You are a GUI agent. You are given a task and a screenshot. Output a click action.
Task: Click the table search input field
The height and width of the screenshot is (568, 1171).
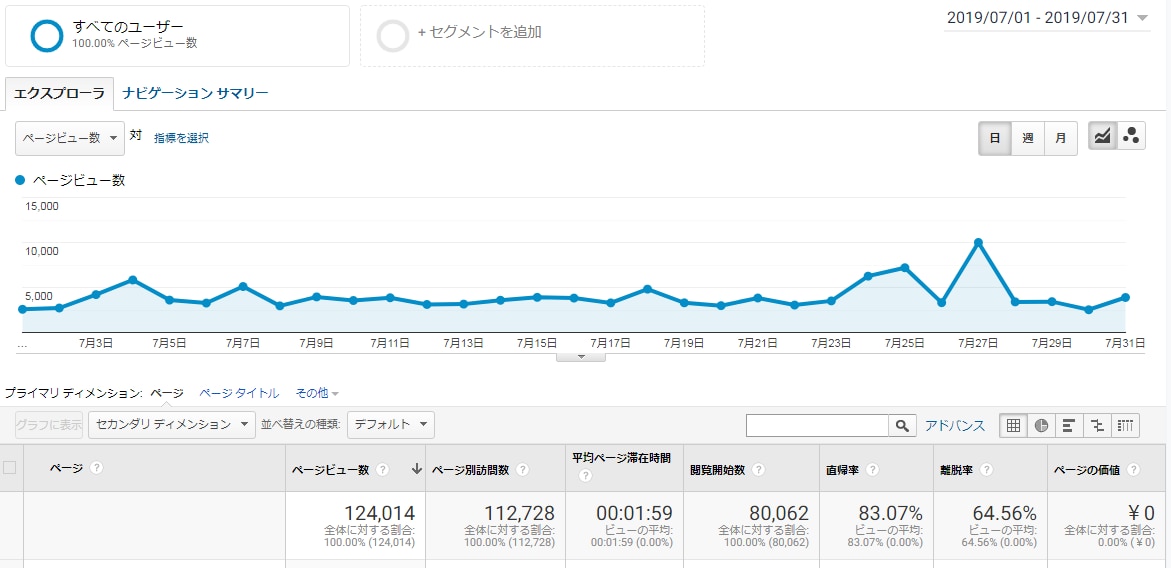point(817,425)
